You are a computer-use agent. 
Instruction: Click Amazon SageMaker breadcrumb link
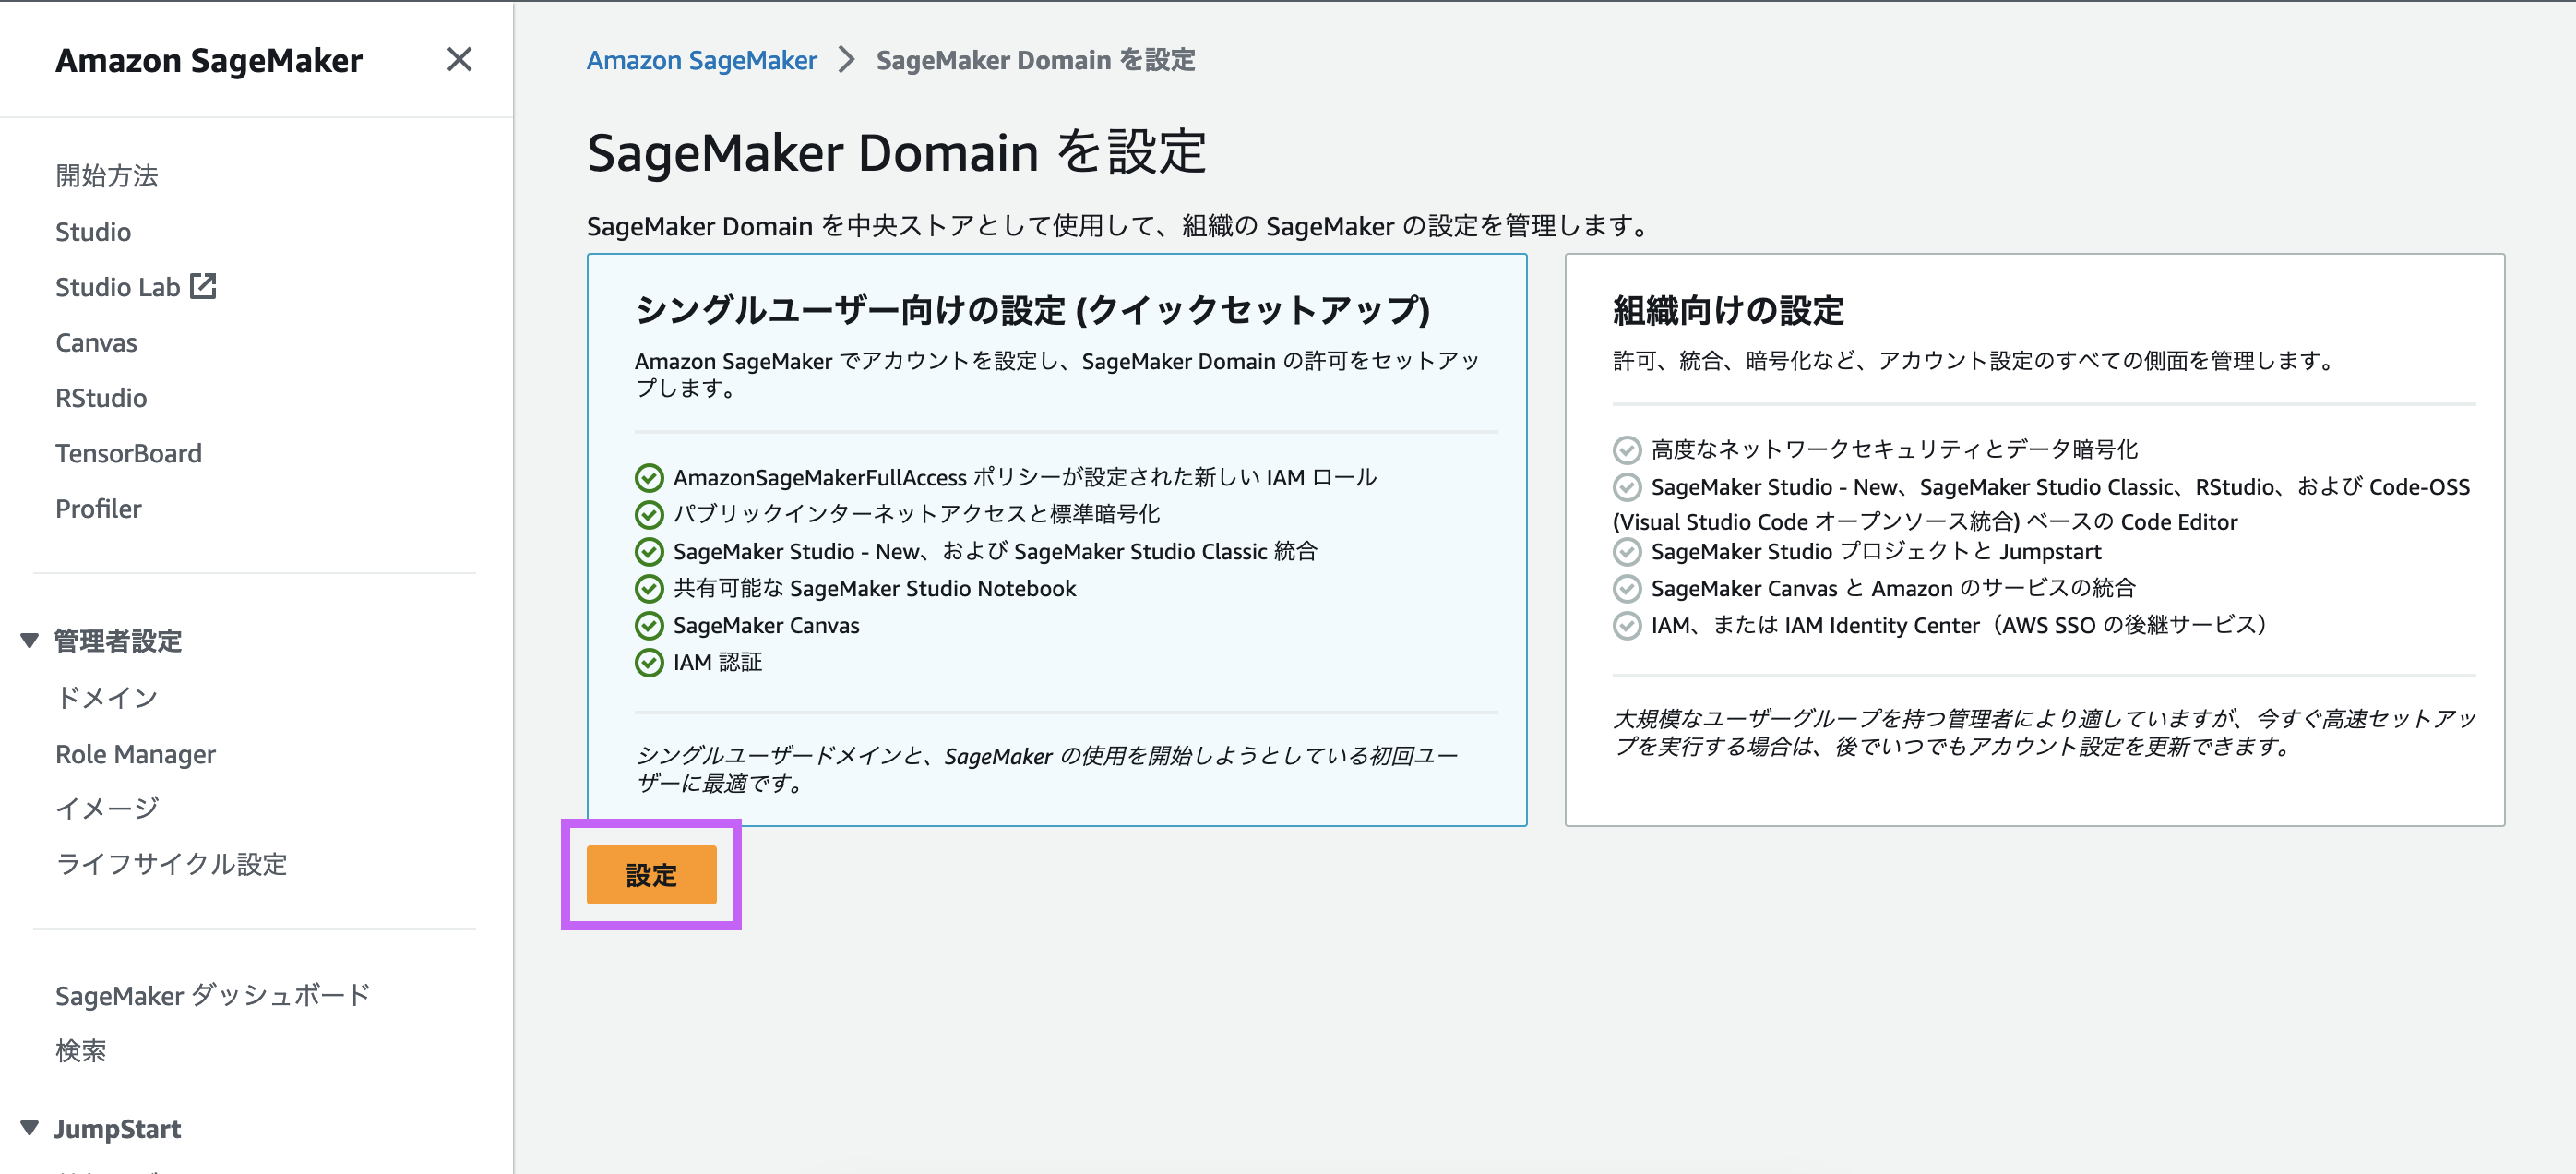click(x=702, y=60)
